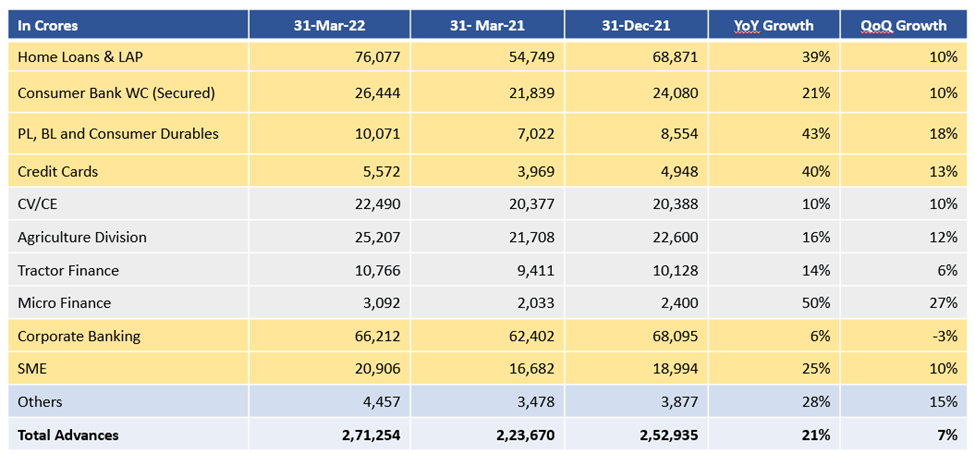This screenshot has width=975, height=454.
Task: Select the 31-Mar-22 column header
Action: pos(330,25)
